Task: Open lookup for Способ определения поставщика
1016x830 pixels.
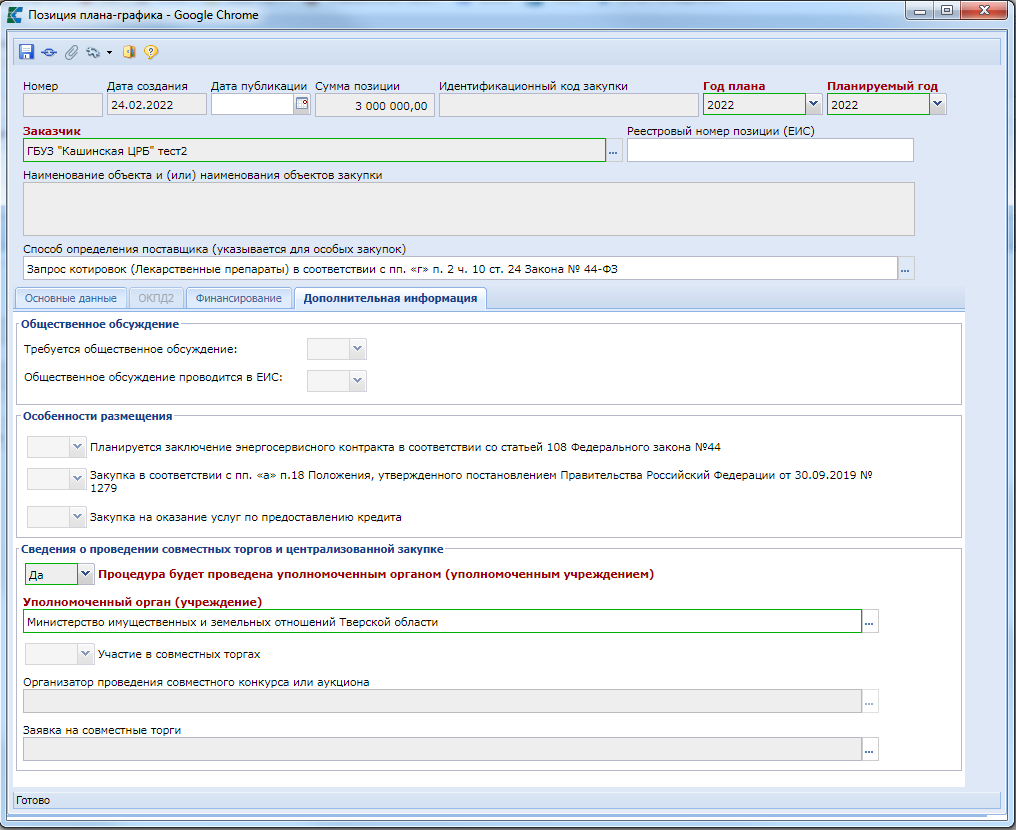Action: pyautogui.click(x=906, y=268)
